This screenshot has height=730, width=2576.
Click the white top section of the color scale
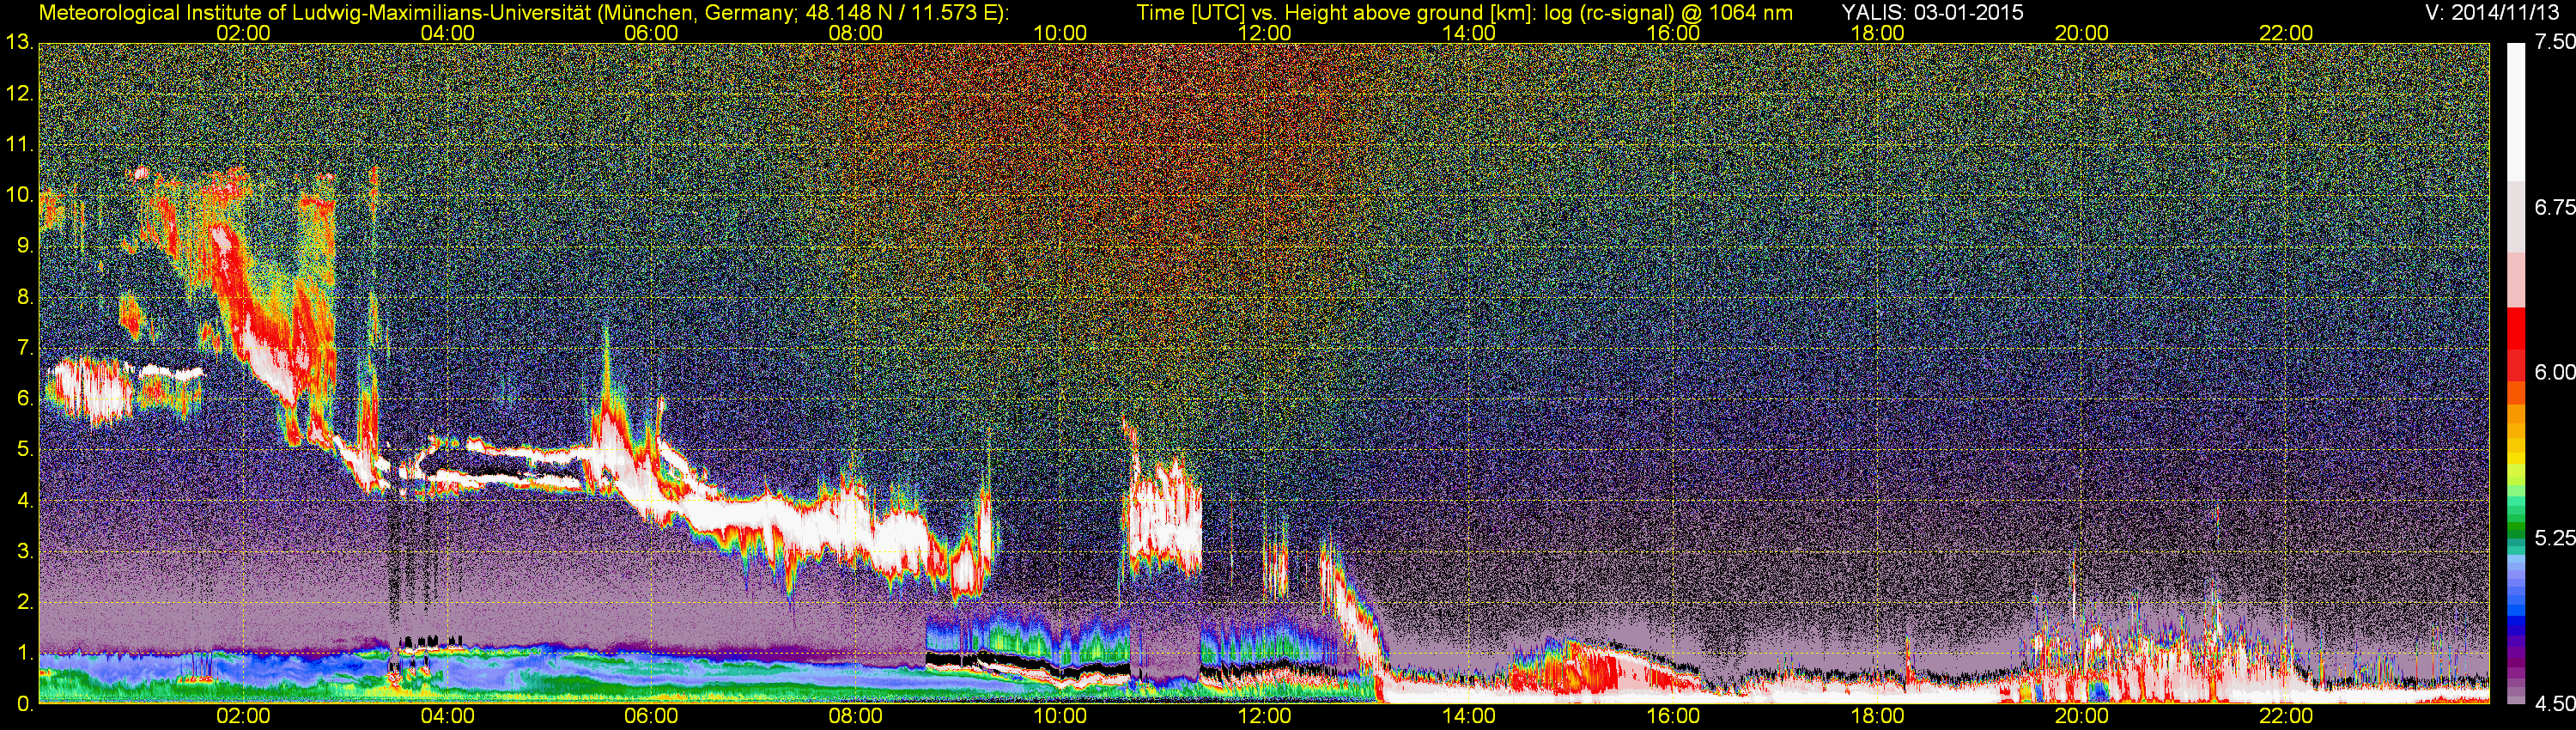point(2518,110)
